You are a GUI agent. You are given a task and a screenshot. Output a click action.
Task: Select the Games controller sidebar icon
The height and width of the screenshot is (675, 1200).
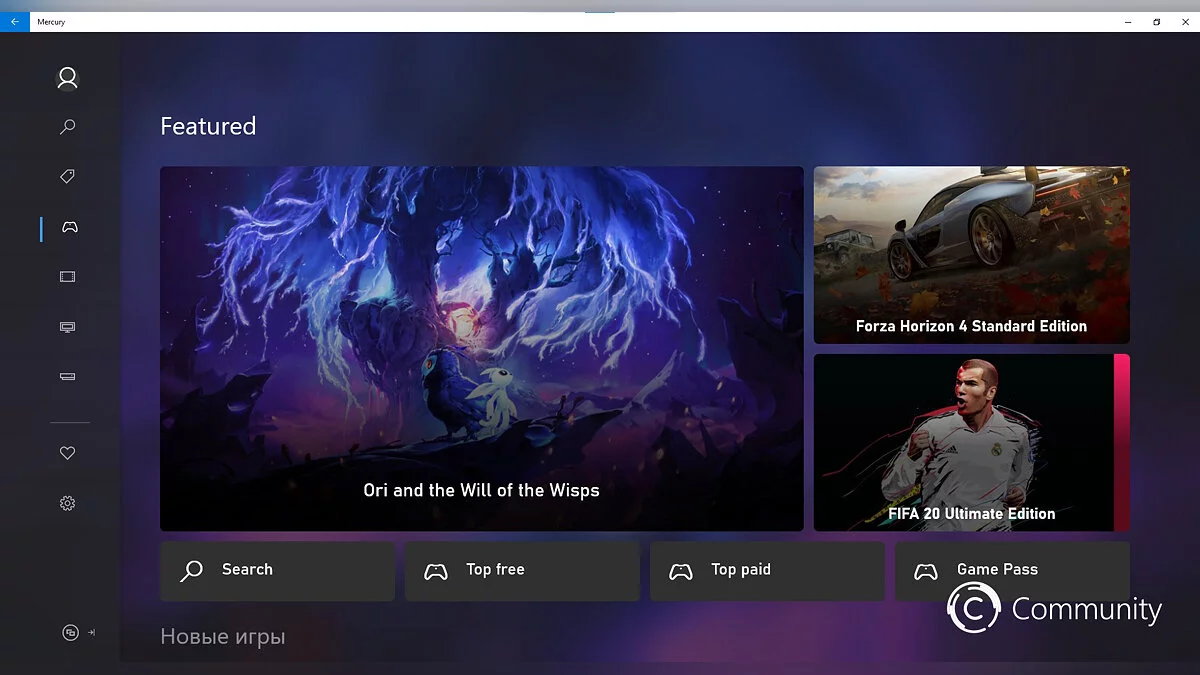[x=69, y=227]
